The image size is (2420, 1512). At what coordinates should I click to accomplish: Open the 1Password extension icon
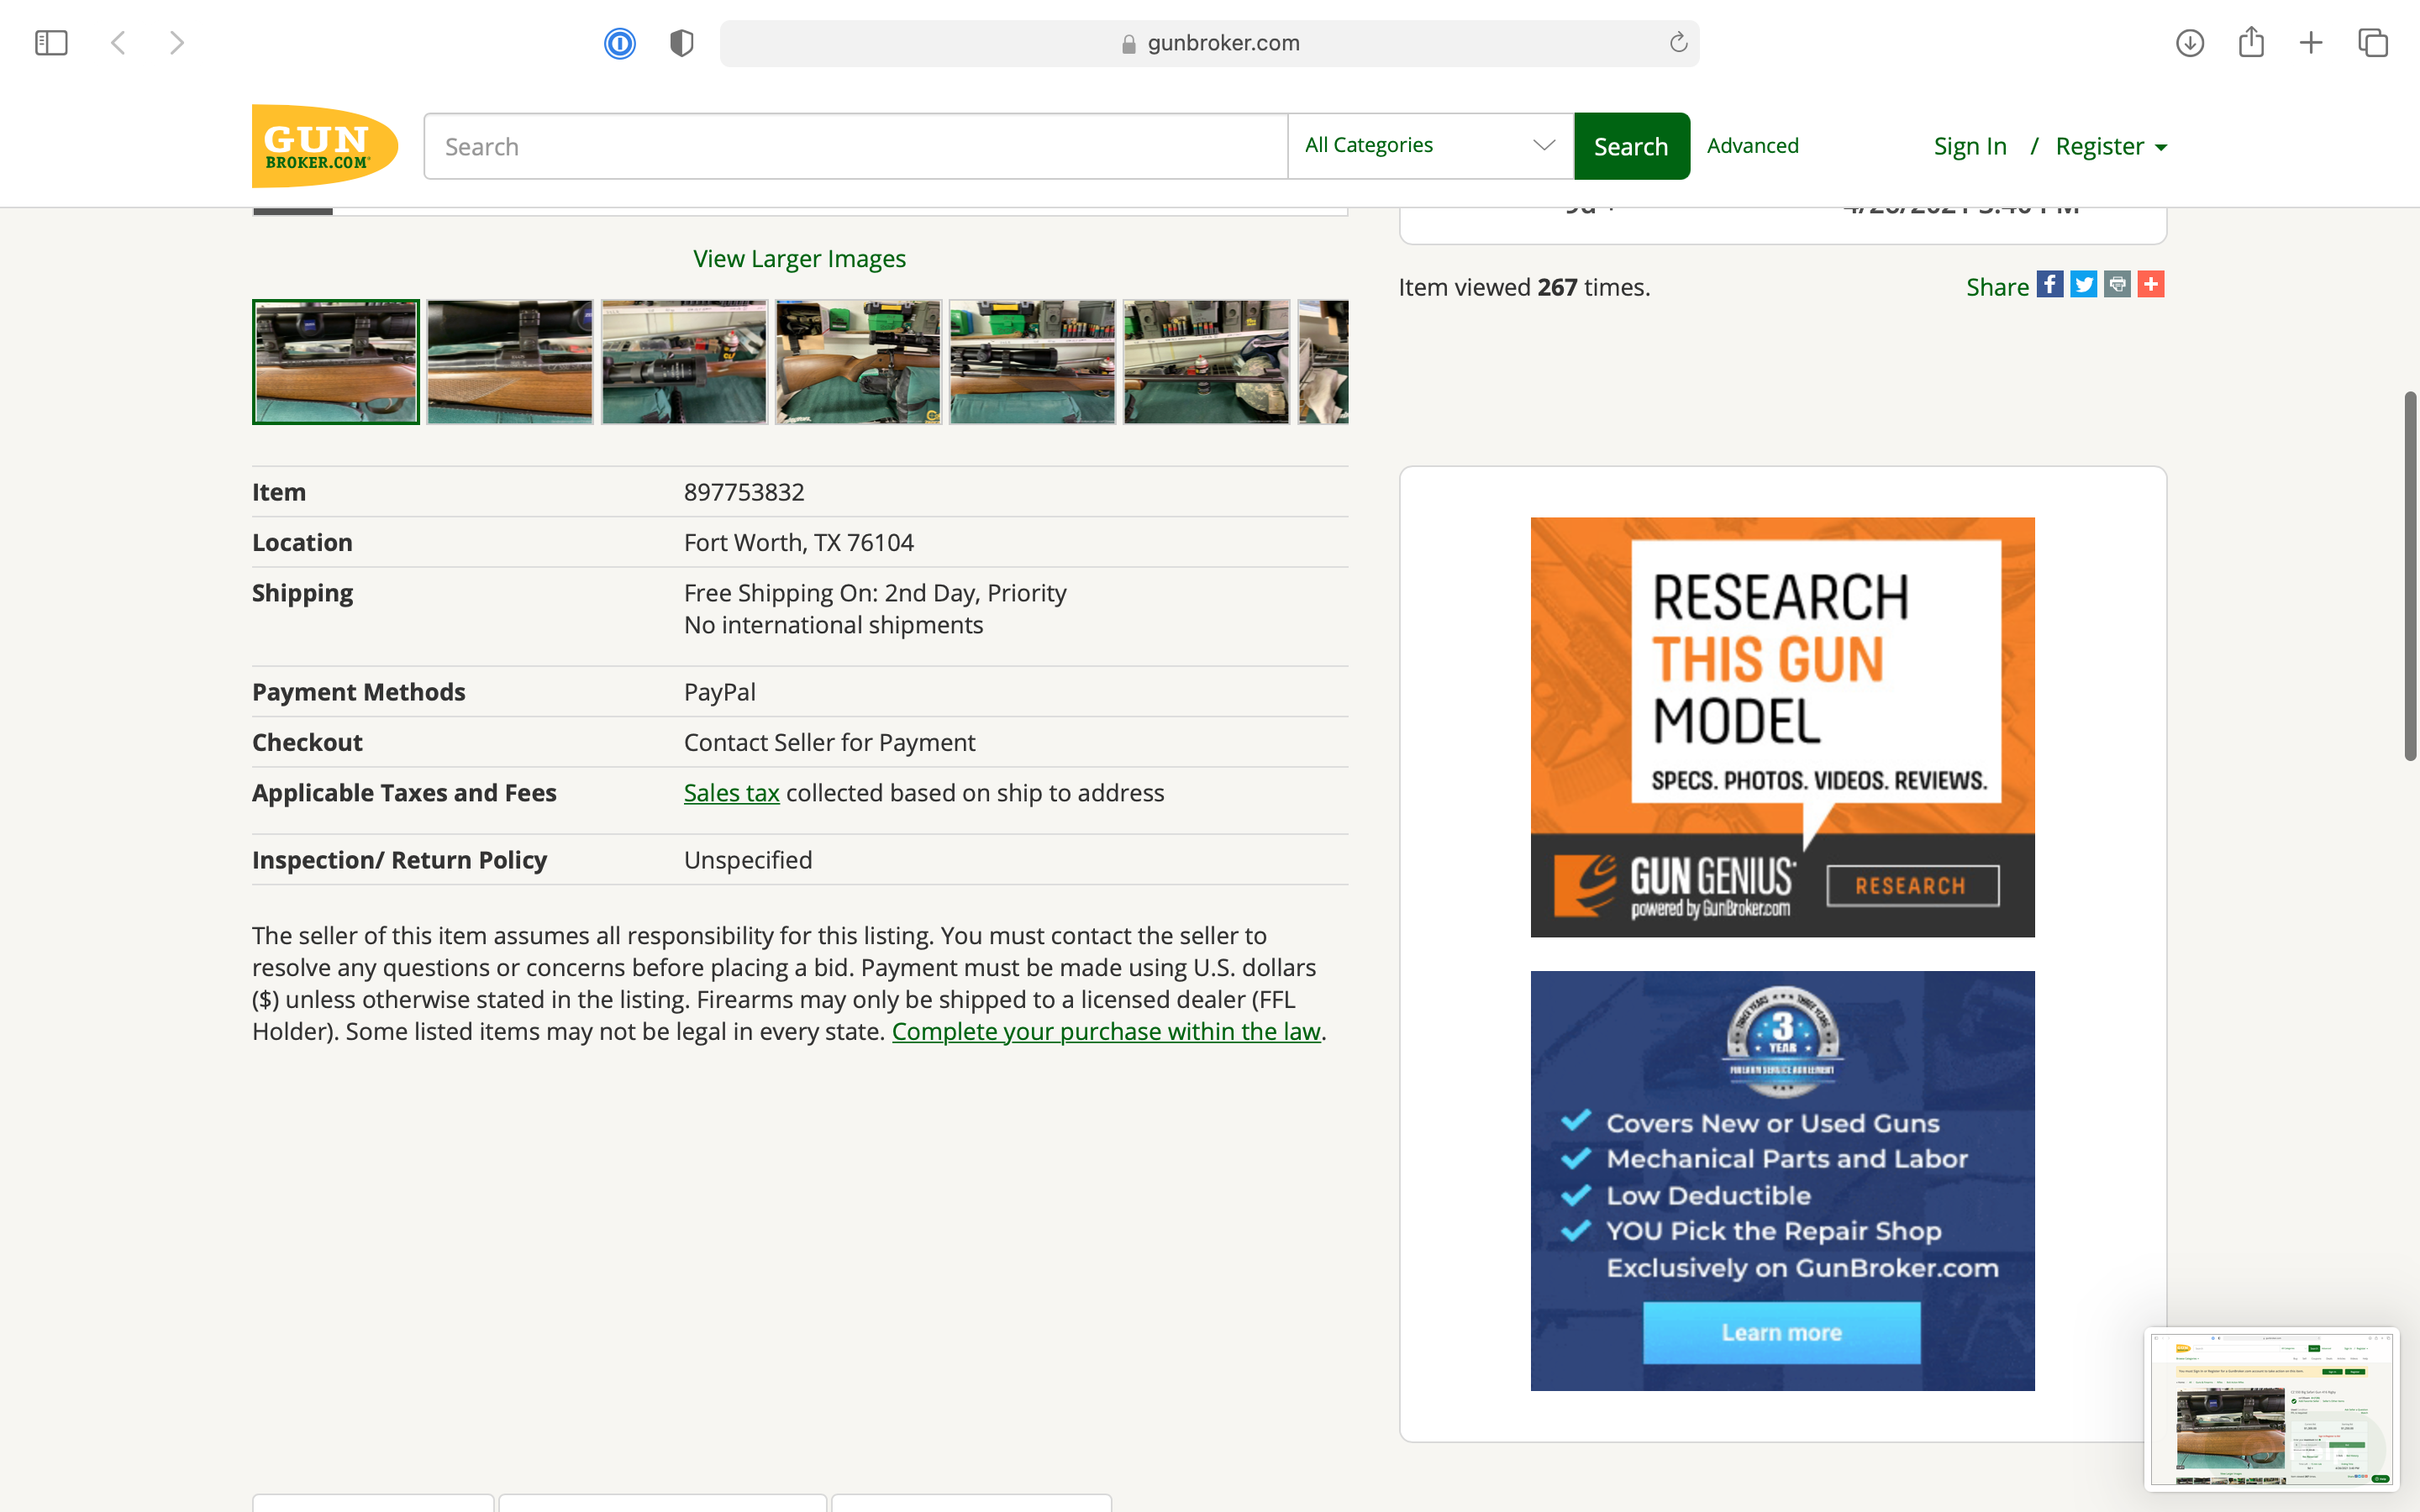tap(619, 43)
